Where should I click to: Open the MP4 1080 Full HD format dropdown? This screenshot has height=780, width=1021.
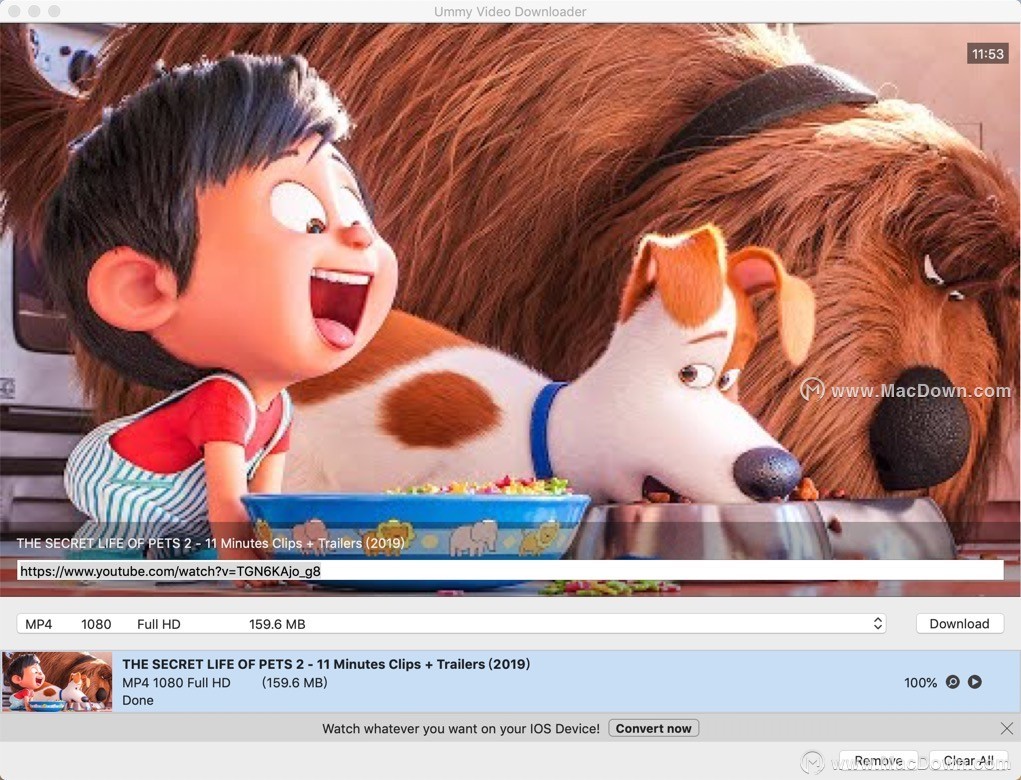tap(451, 624)
